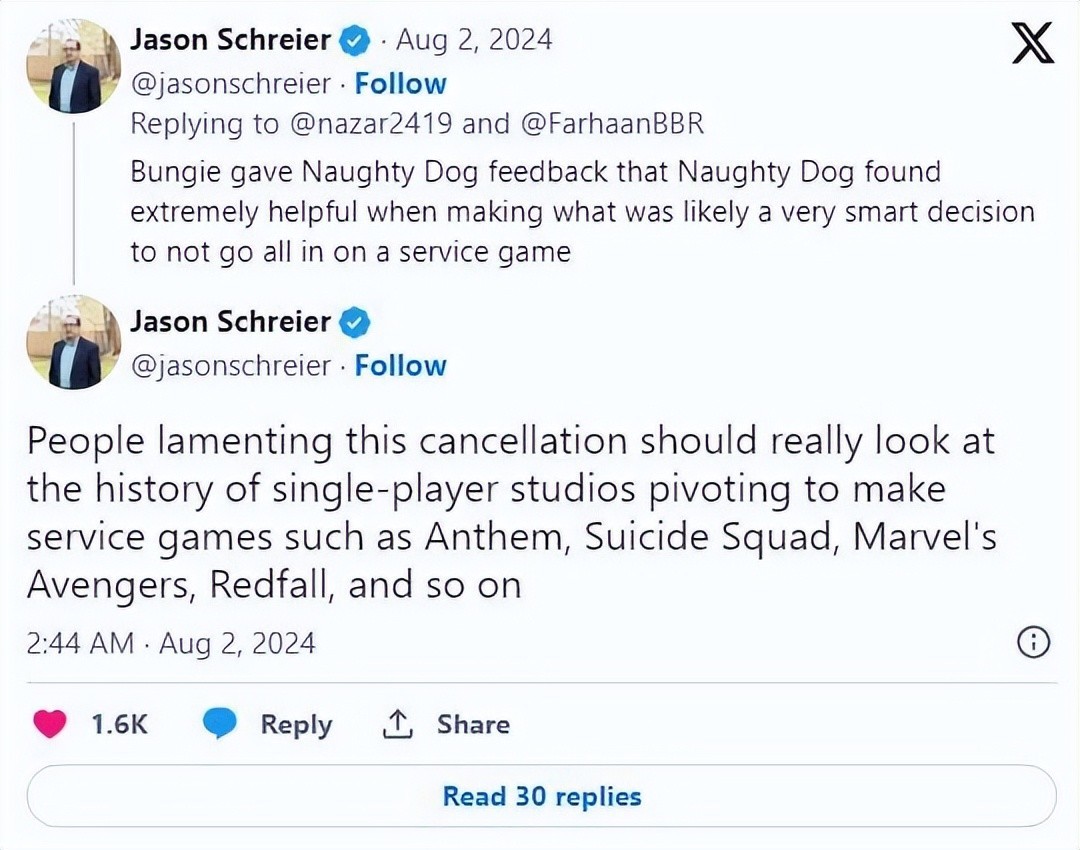Screen dimensions: 1080x850
Task: Open Jason Schreier's avatar in the lower tweet
Action: coord(73,341)
